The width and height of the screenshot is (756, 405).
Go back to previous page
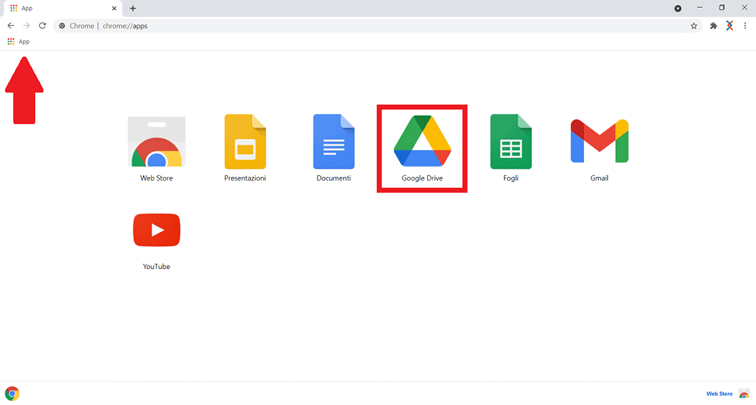[x=11, y=26]
